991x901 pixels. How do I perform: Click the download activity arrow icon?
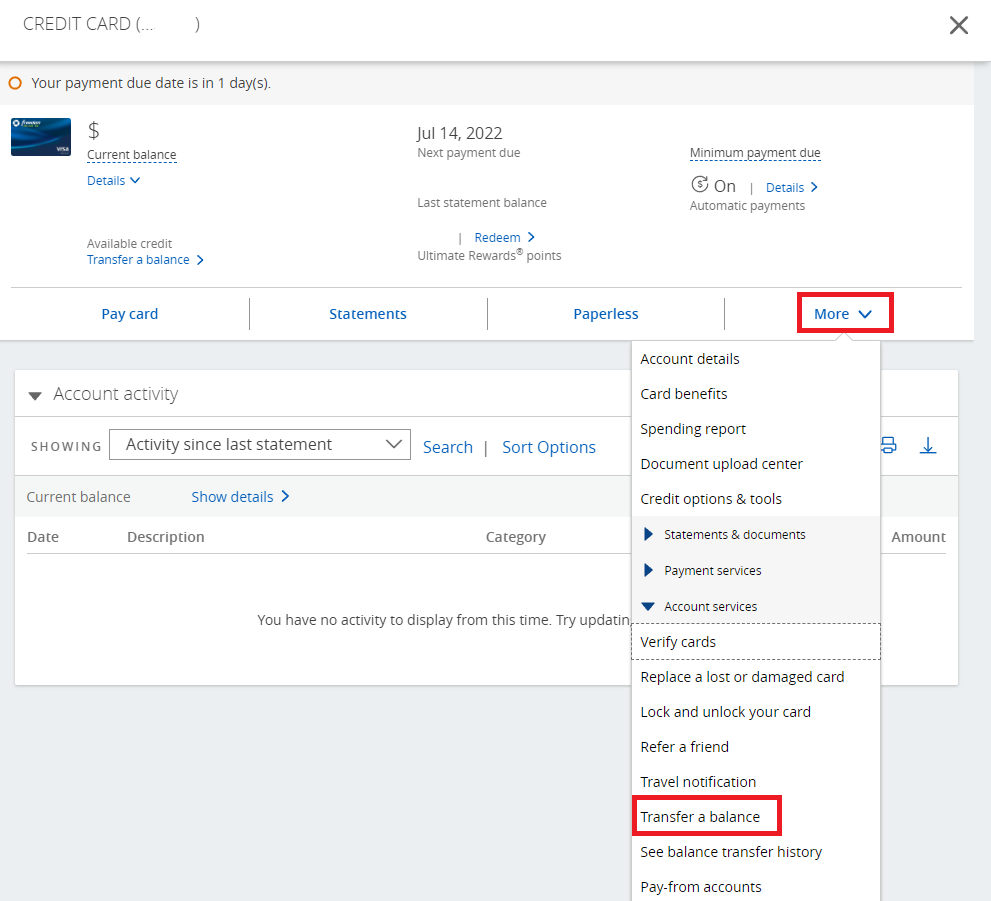coord(927,445)
